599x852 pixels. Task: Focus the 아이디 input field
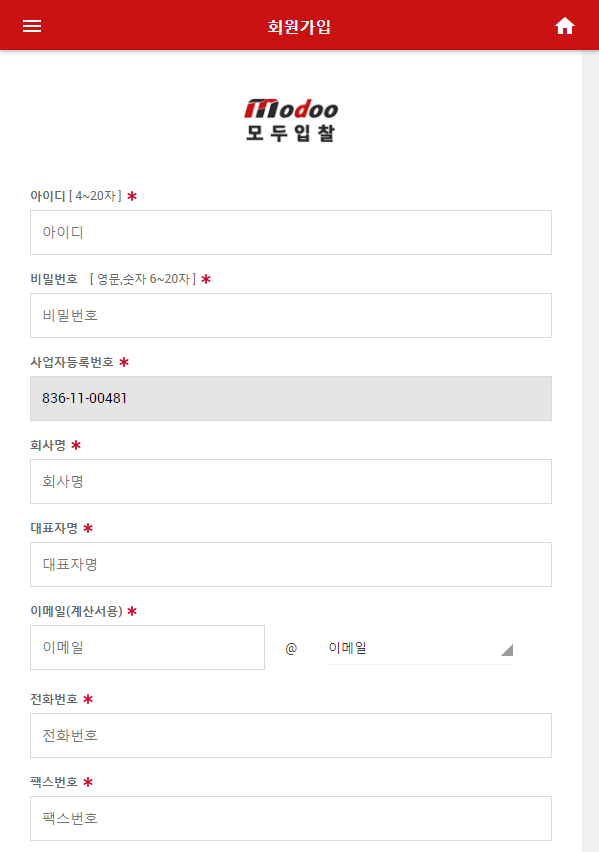click(x=291, y=233)
